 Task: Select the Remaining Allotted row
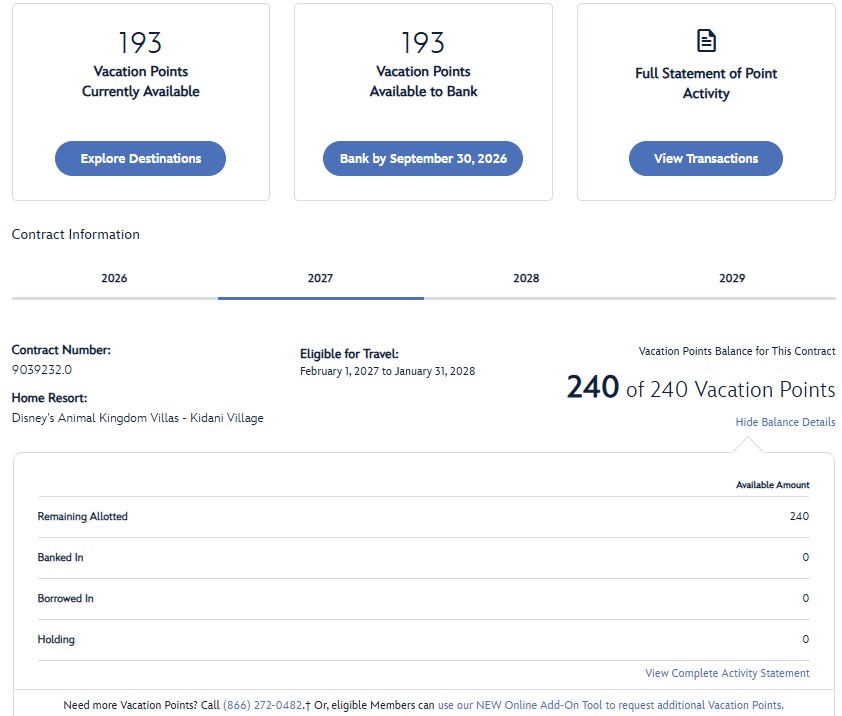(x=423, y=517)
